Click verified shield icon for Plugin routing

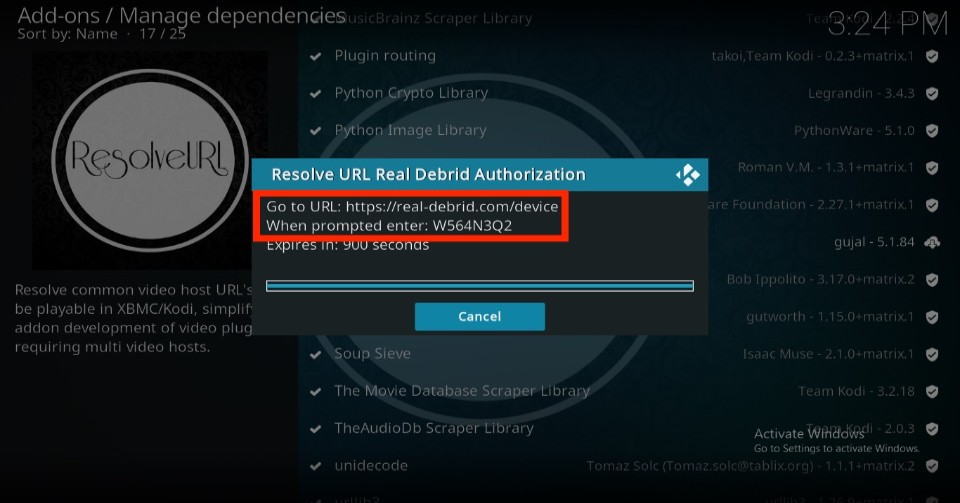click(x=932, y=56)
